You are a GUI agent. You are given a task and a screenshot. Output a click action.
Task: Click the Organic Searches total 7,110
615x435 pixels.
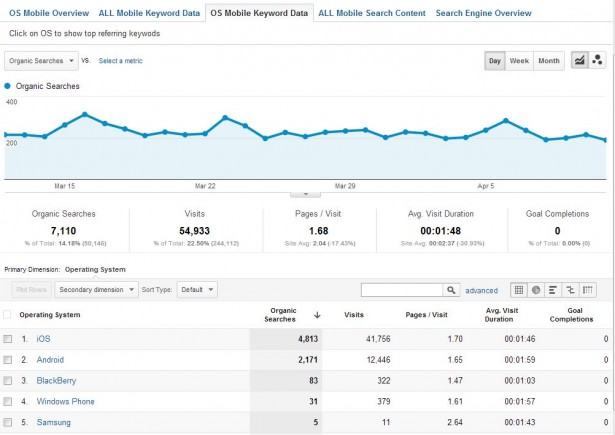[x=63, y=231]
